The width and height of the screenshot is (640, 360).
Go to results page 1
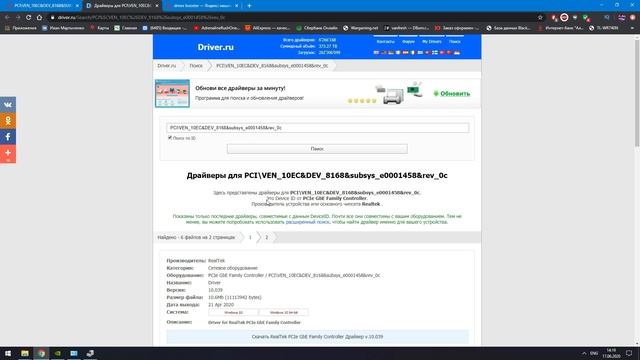click(x=250, y=237)
